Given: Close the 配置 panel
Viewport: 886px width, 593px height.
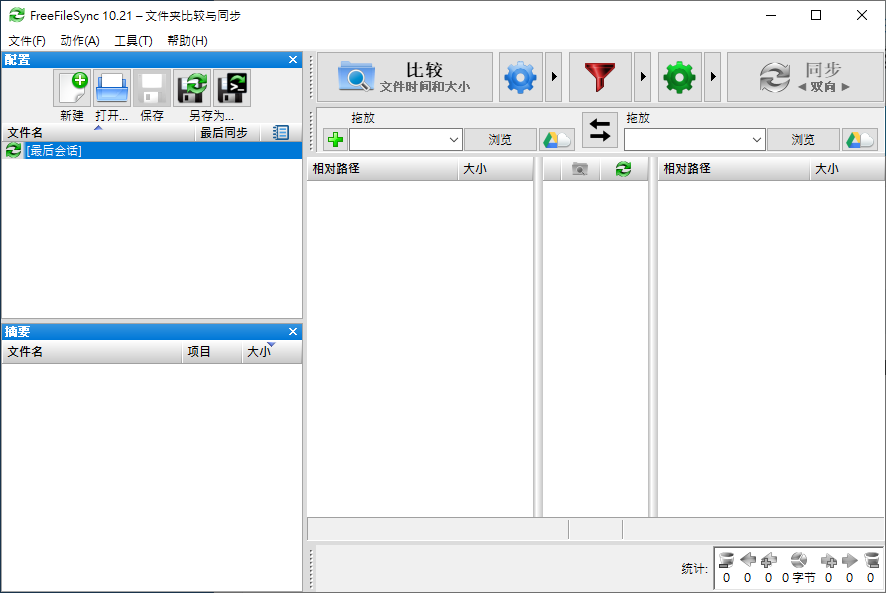Looking at the screenshot, I should [293, 59].
